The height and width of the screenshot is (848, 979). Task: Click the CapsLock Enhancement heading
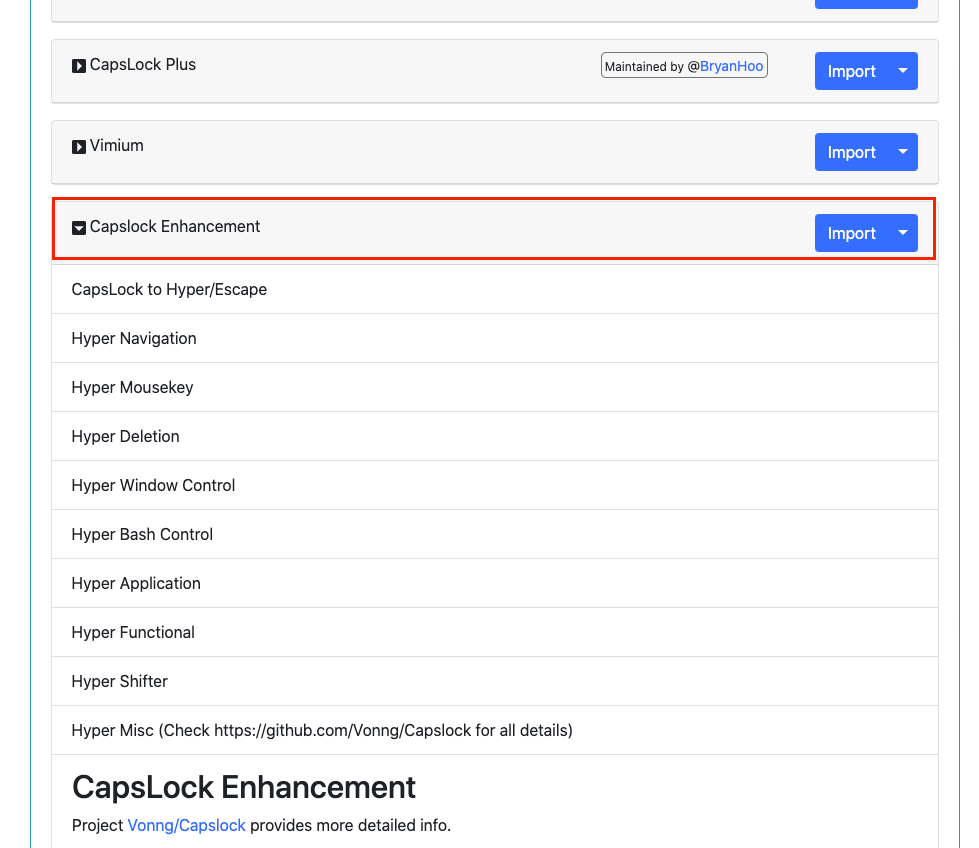coord(244,787)
